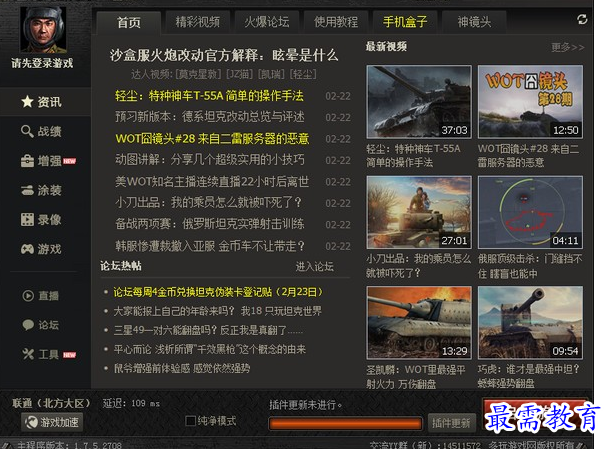
Task: Click the 凯瑞 video author link
Action: (x=271, y=74)
